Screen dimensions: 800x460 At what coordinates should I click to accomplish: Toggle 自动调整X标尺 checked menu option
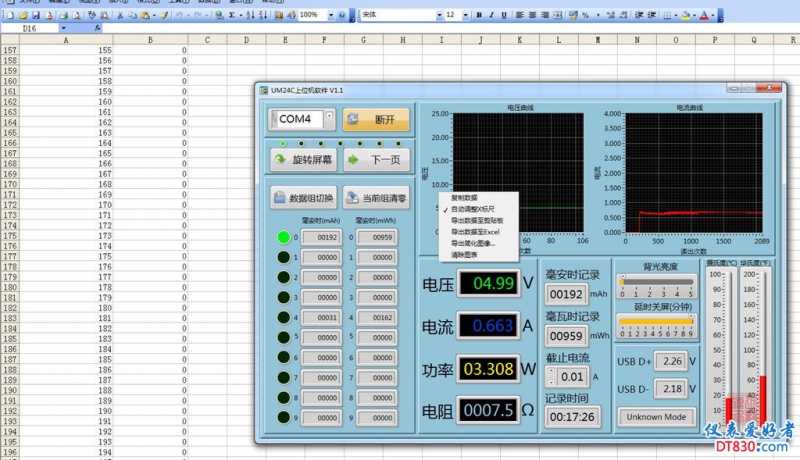(472, 208)
